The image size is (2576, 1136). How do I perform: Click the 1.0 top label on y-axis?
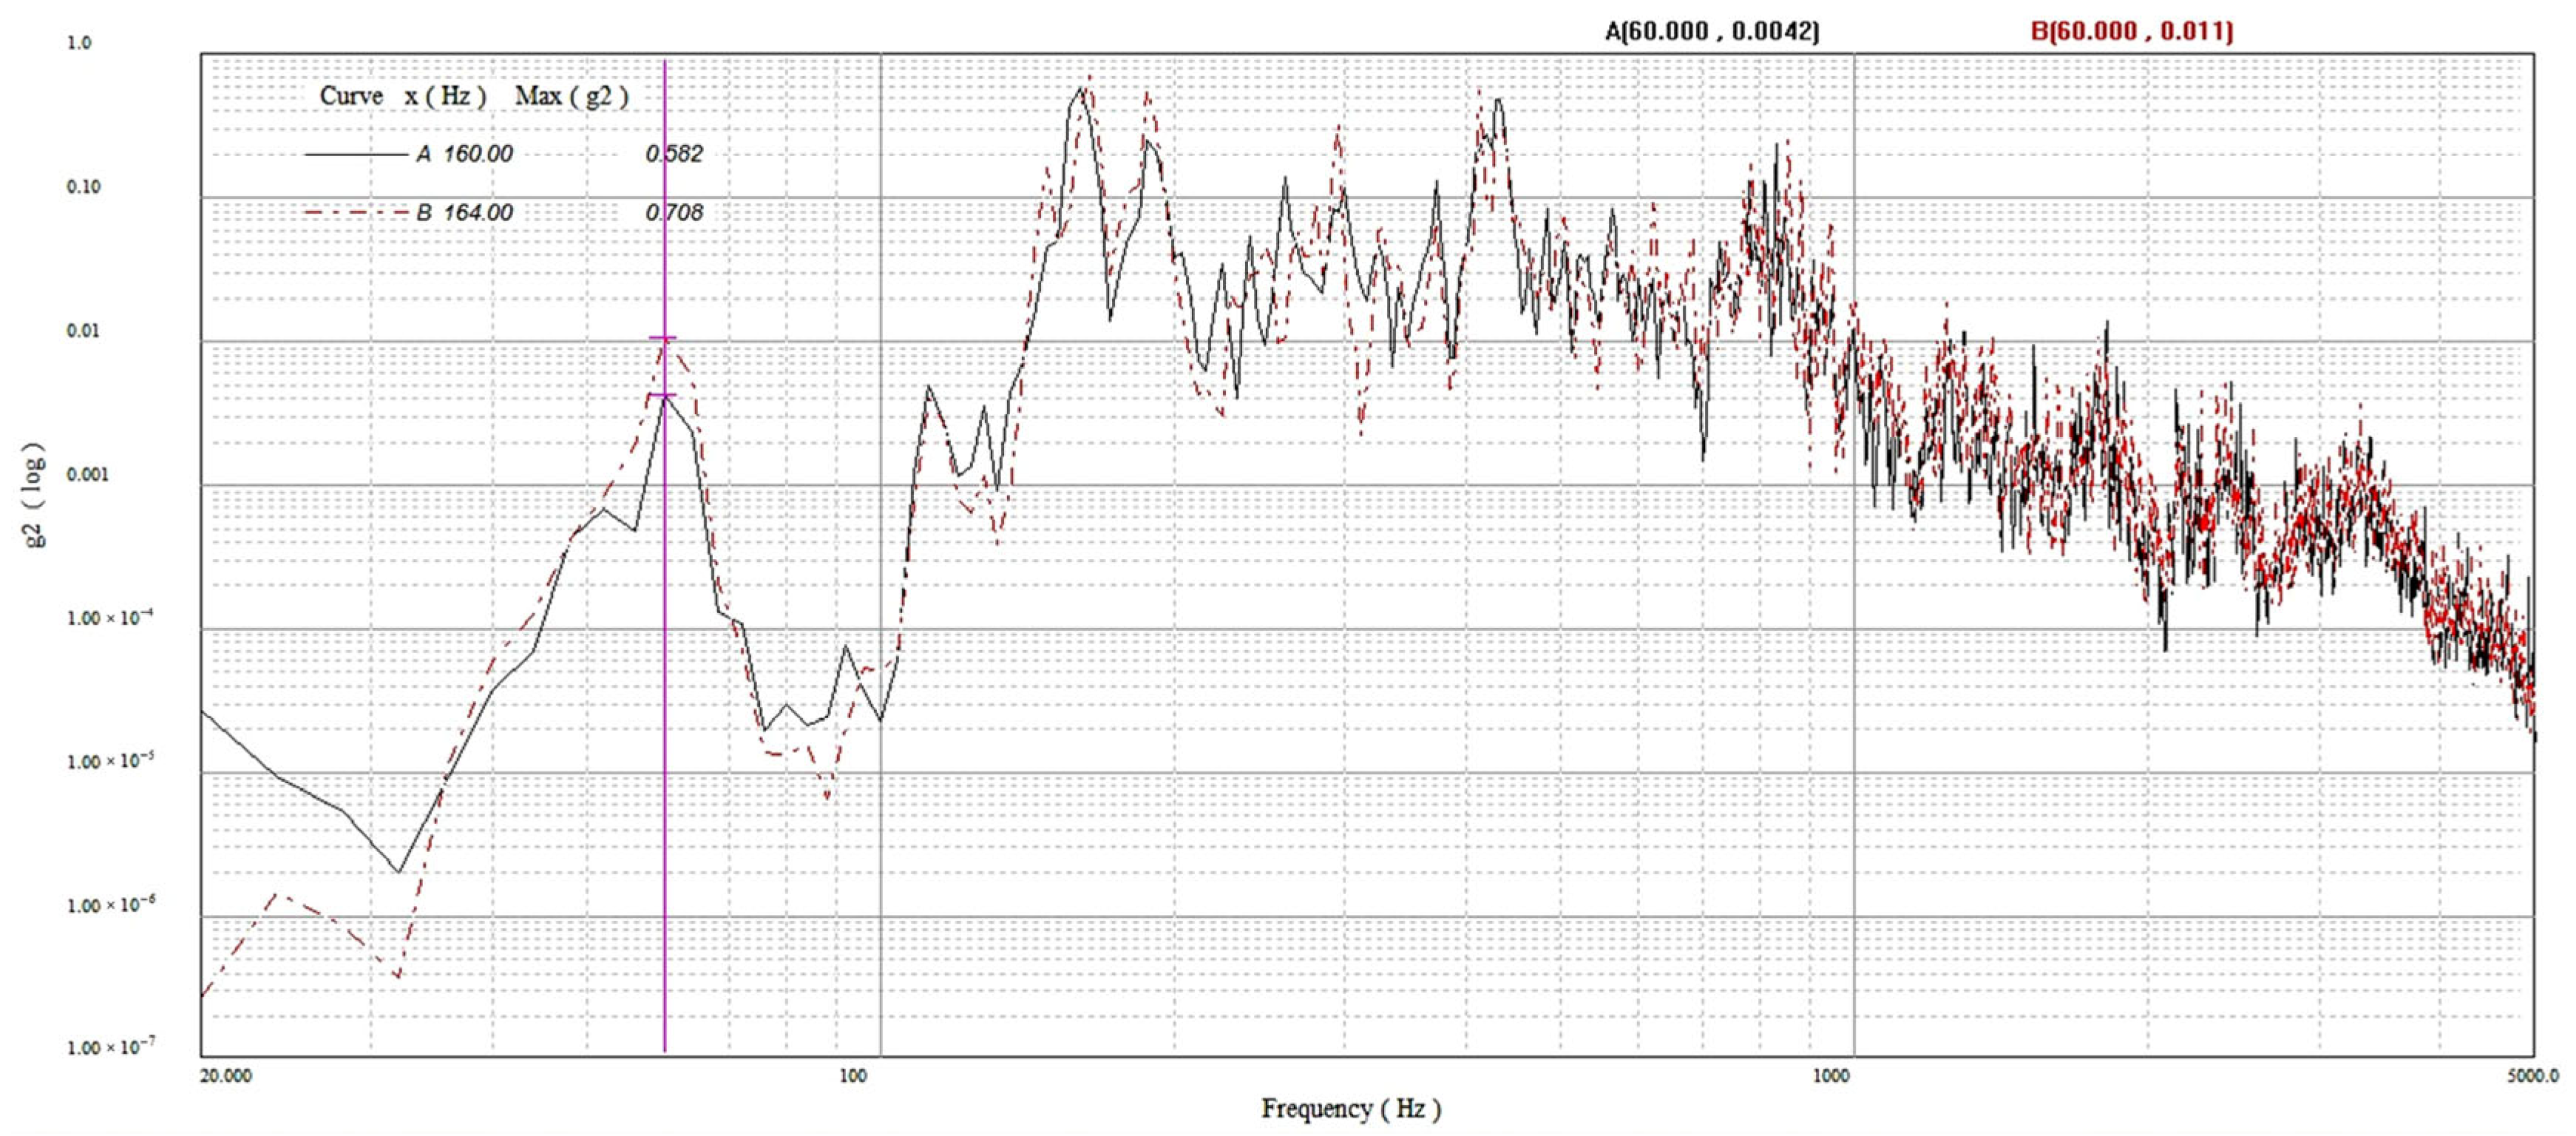pyautogui.click(x=79, y=43)
